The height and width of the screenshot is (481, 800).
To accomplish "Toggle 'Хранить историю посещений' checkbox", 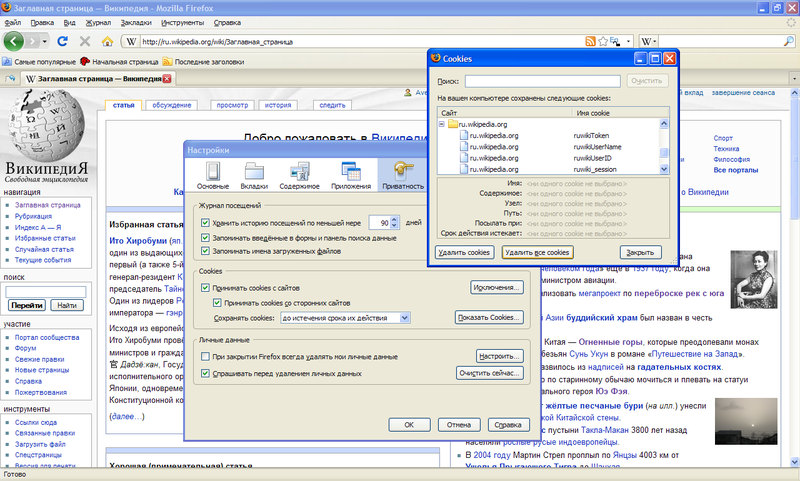I will [205, 223].
